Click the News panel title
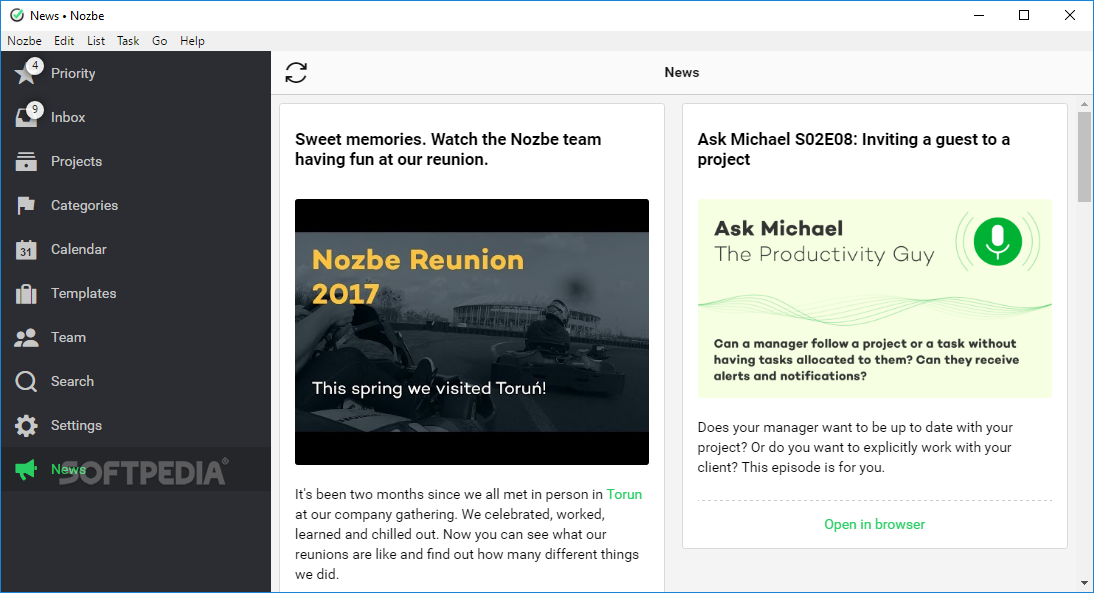This screenshot has height=593, width=1094. [x=682, y=73]
